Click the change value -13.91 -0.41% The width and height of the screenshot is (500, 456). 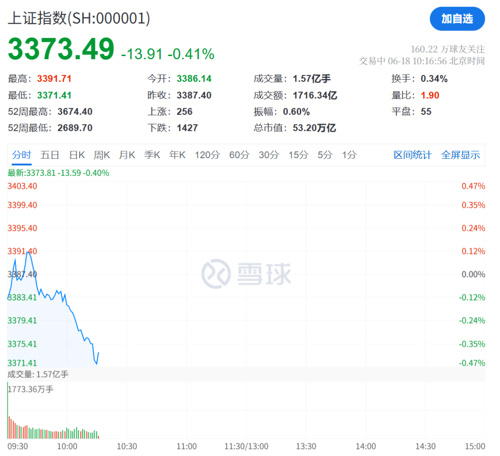pos(168,54)
